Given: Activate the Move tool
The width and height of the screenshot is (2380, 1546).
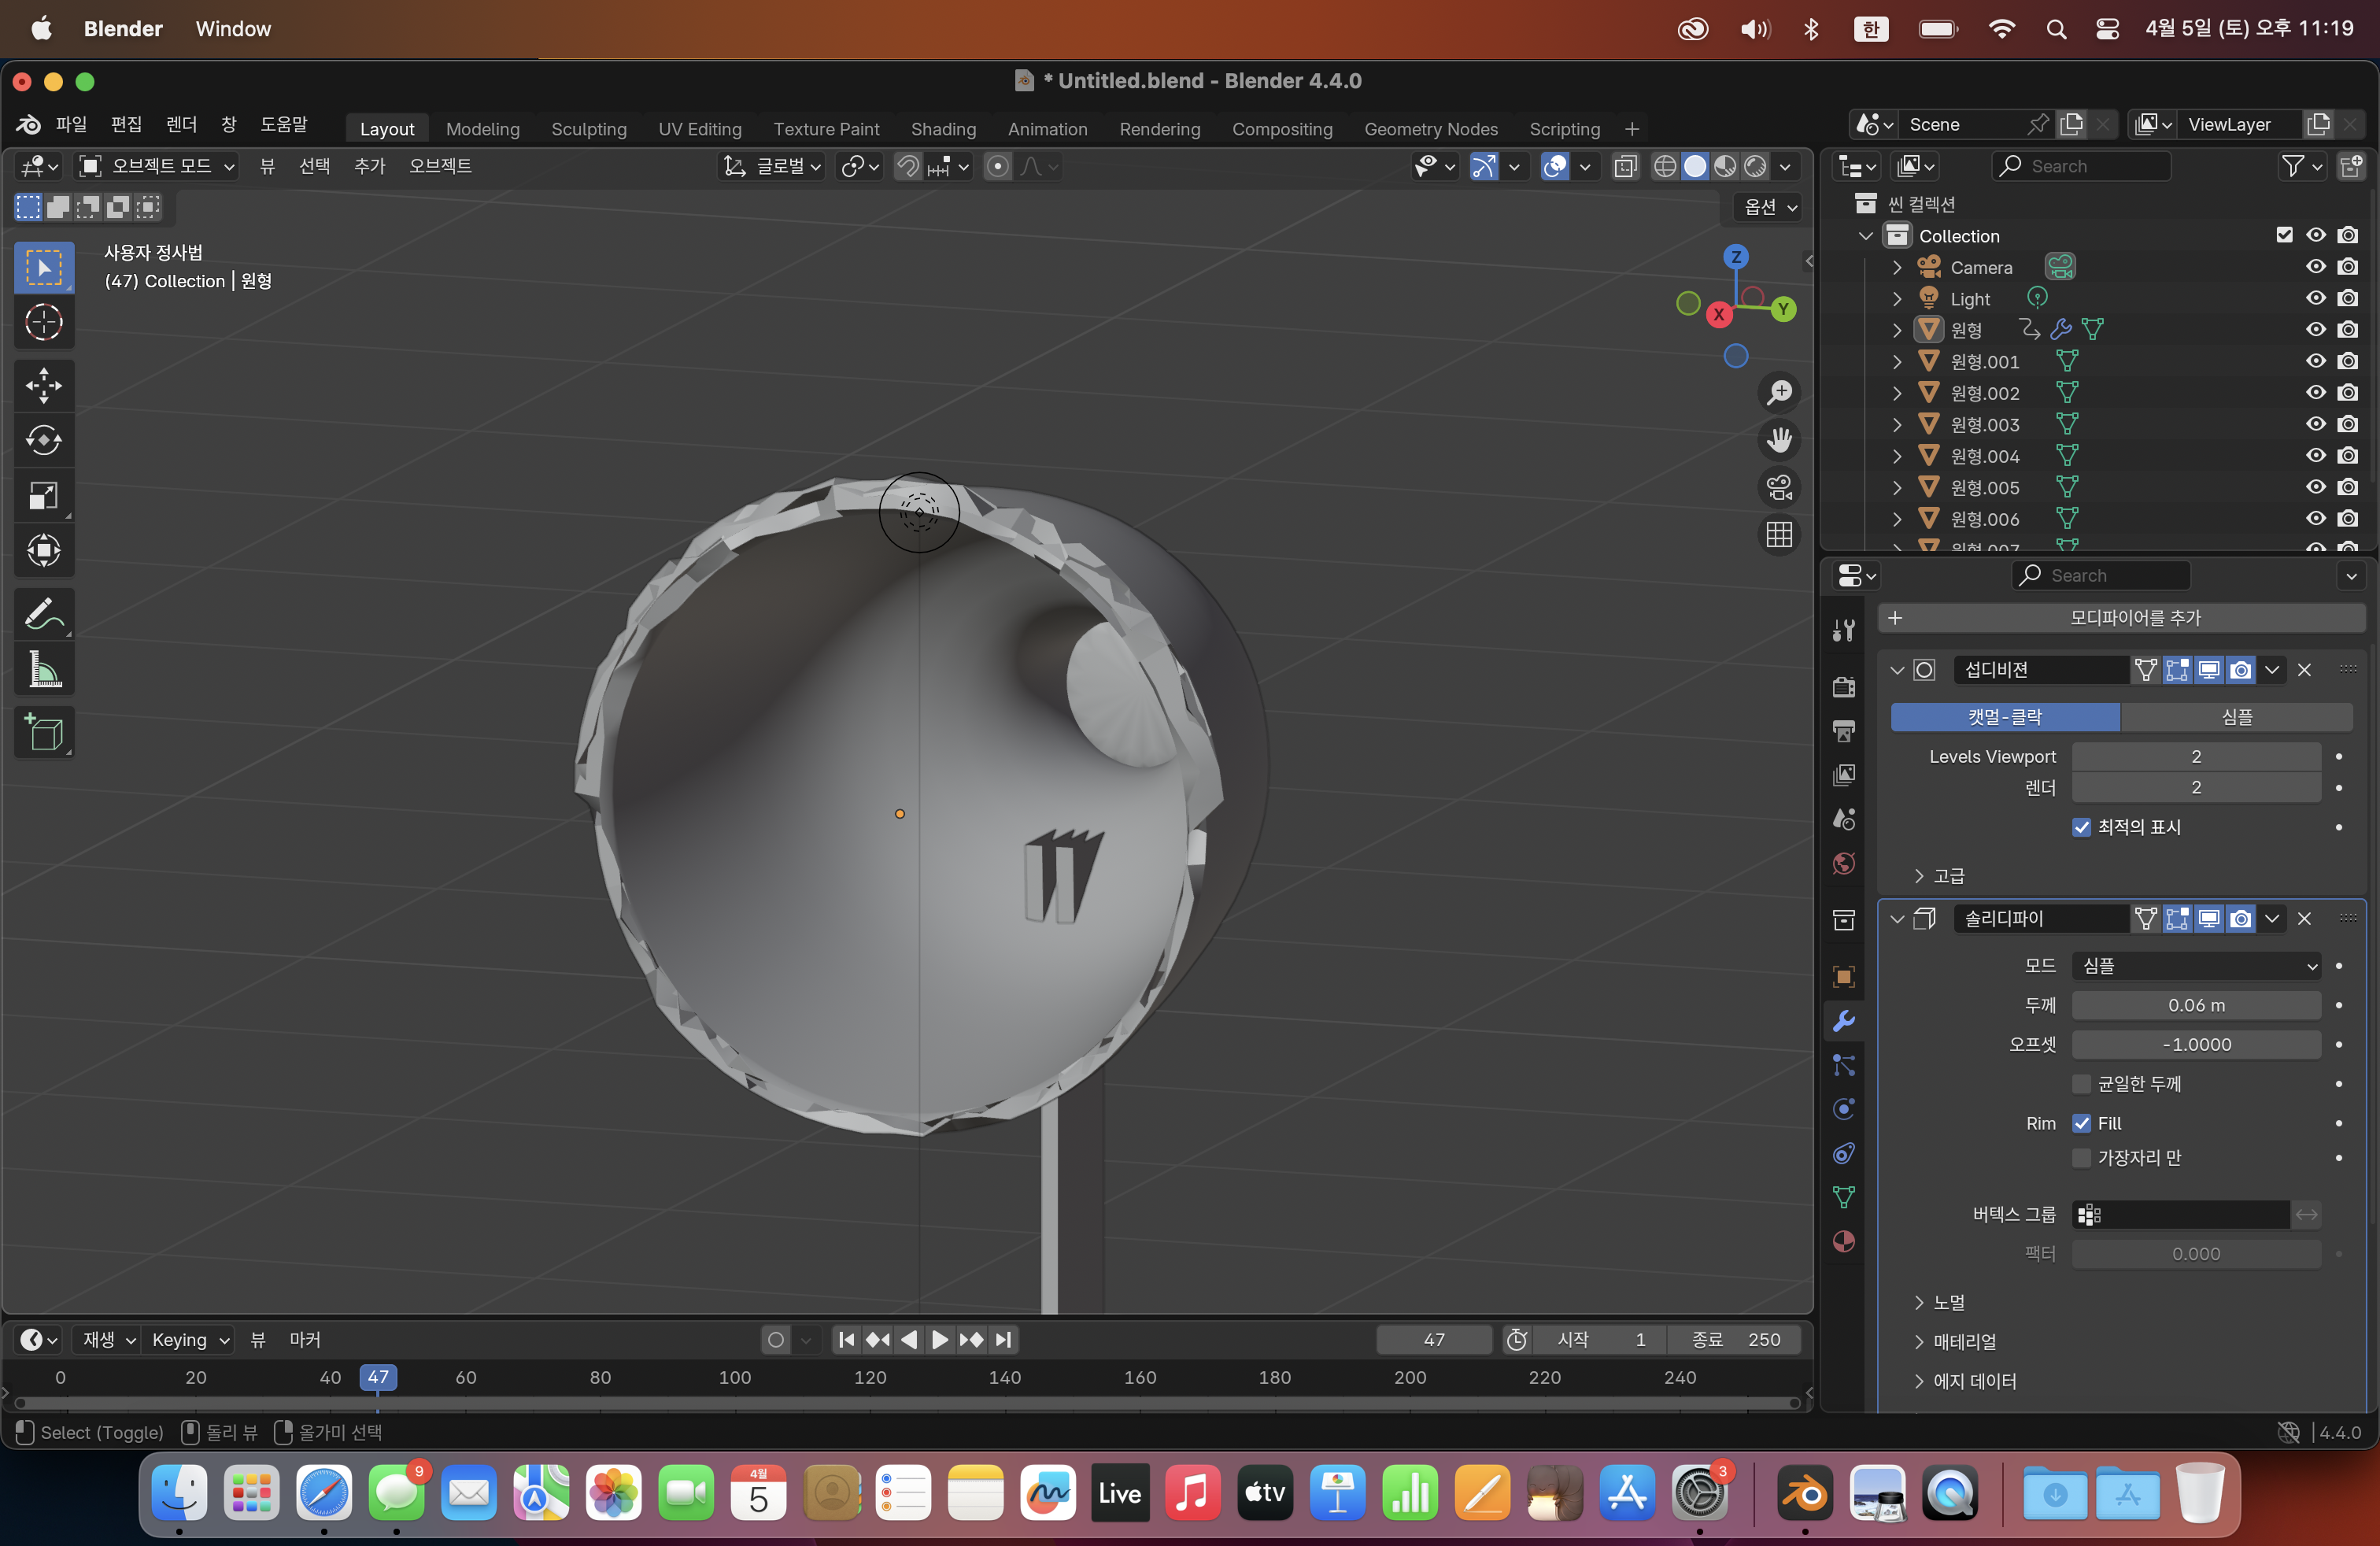Looking at the screenshot, I should click(x=44, y=385).
